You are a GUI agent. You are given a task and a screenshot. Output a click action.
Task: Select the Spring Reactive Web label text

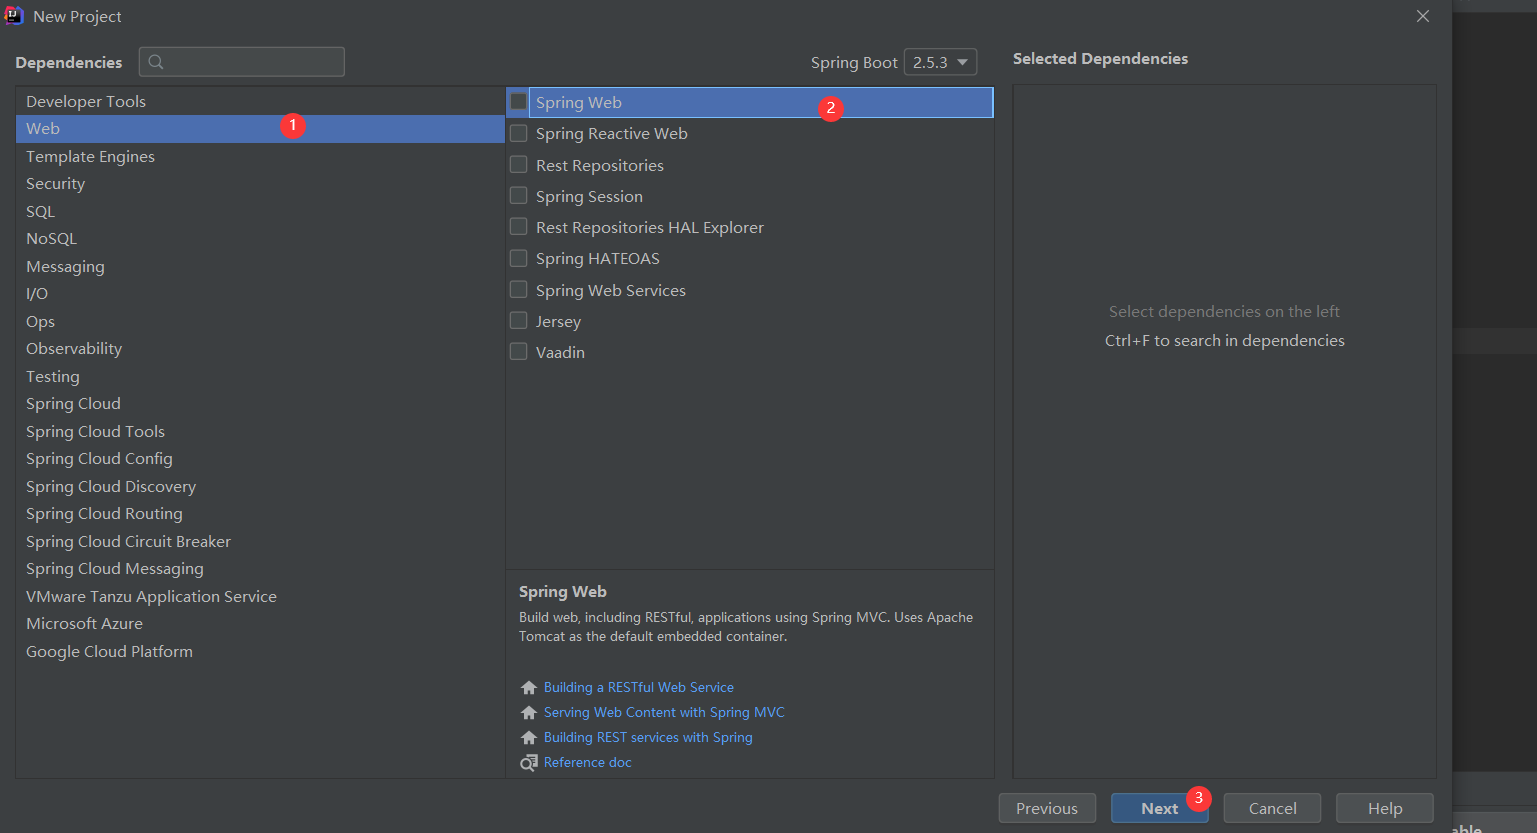coord(612,134)
